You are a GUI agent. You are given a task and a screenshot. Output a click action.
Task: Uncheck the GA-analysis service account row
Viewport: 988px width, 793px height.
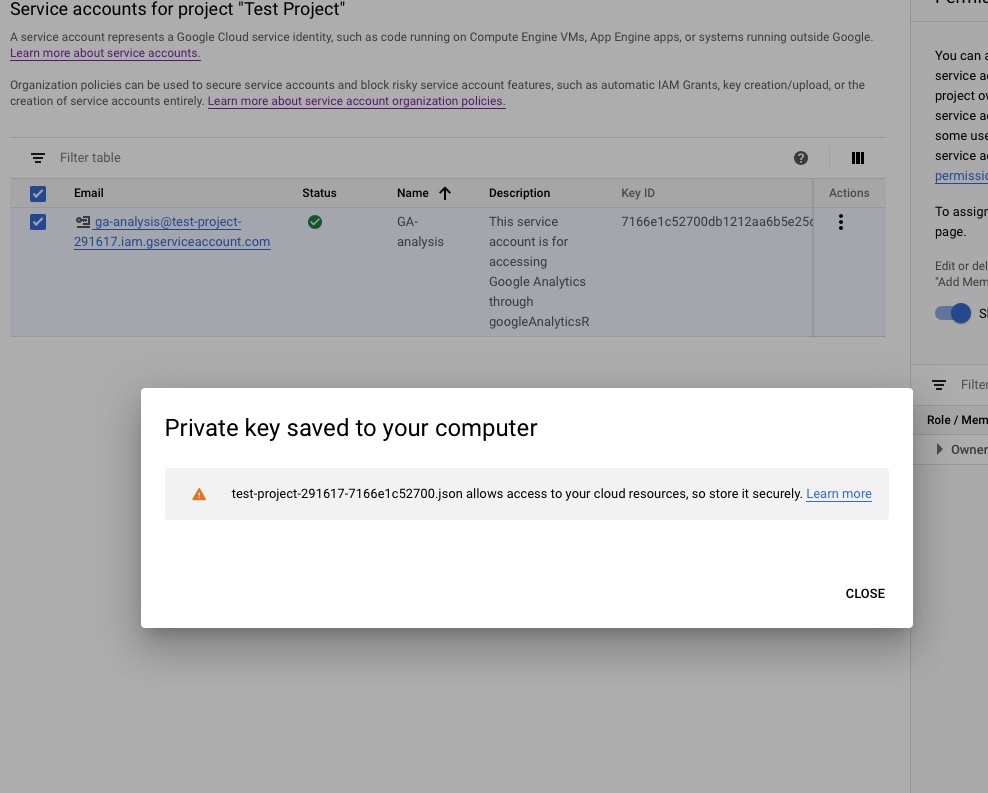[x=38, y=222]
